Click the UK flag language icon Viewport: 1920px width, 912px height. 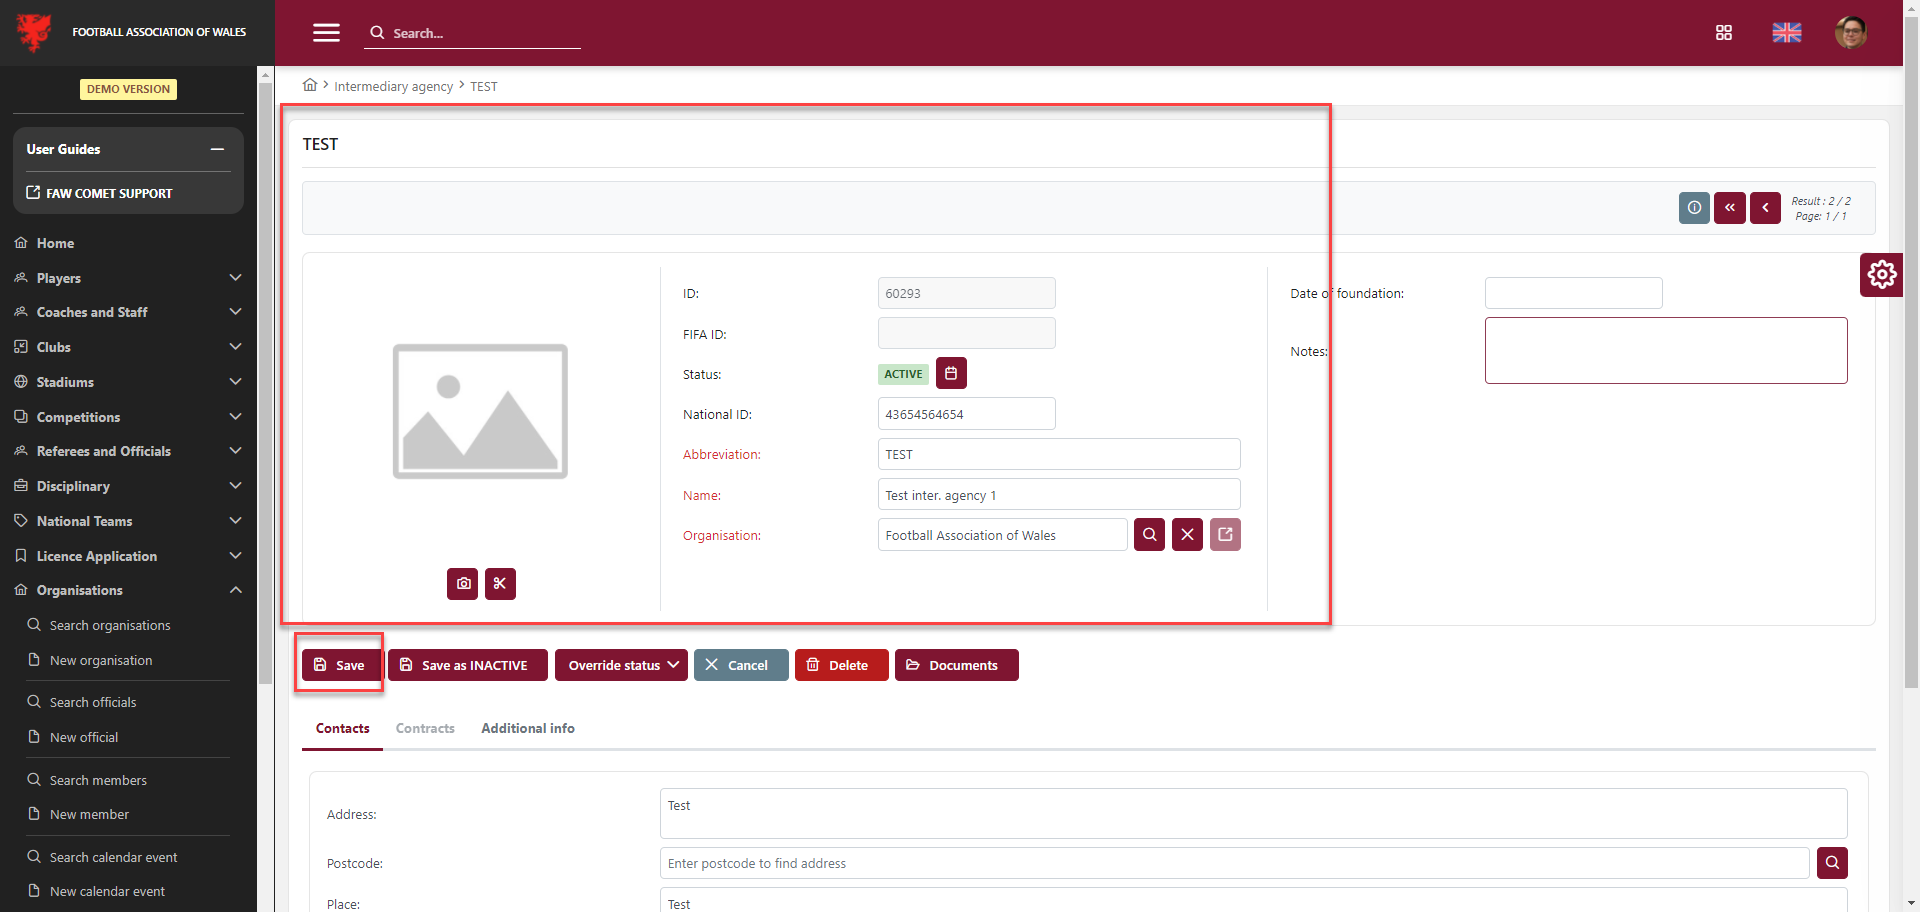tap(1786, 33)
